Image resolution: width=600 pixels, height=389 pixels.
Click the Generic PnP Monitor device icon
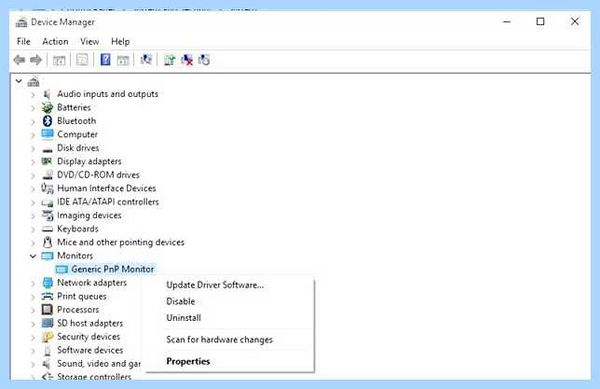pos(62,269)
